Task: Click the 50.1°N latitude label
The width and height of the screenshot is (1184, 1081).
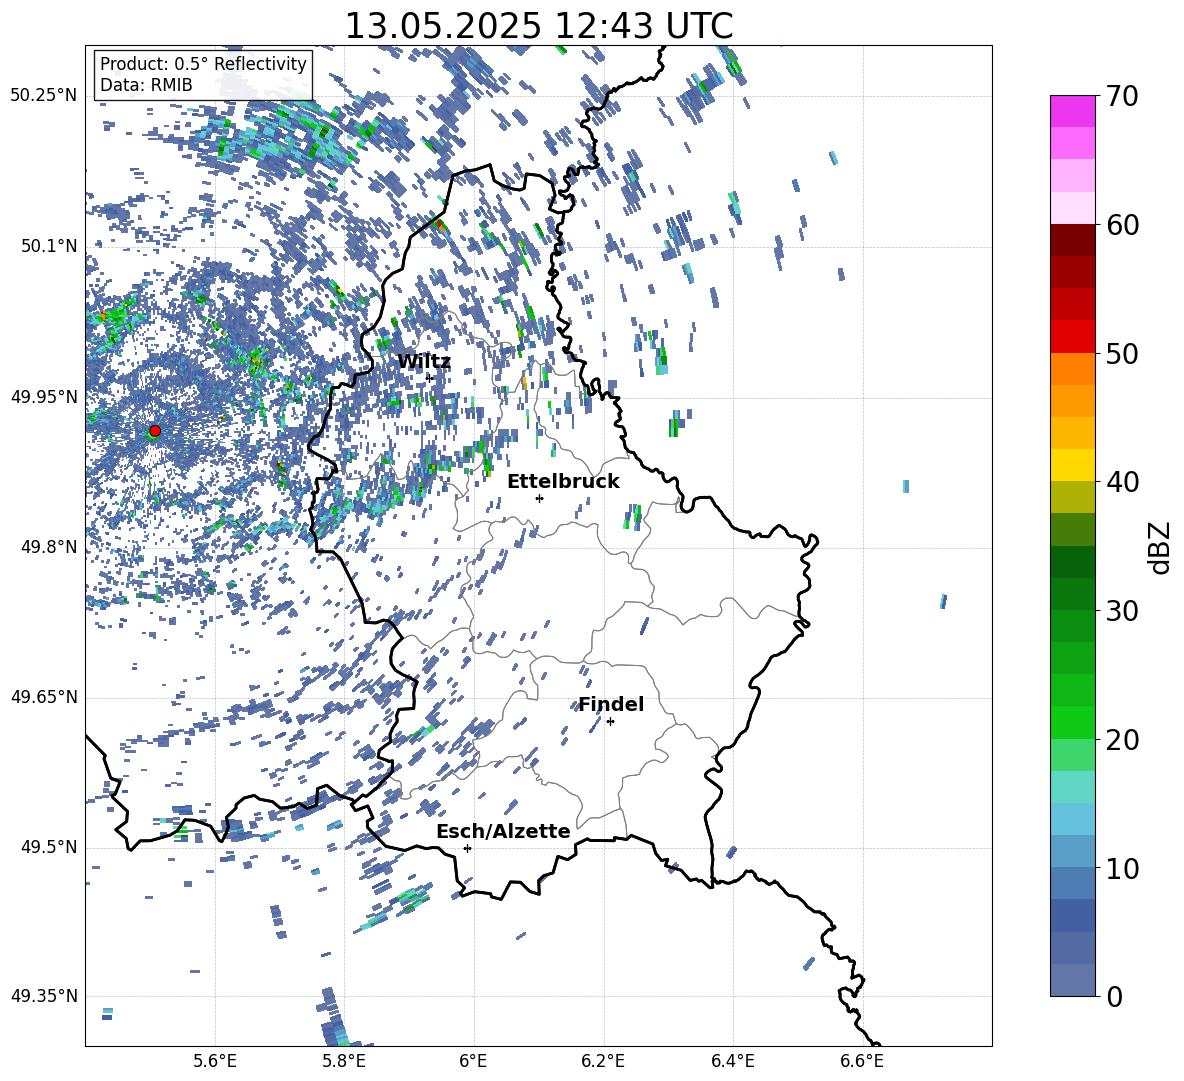Action: (48, 246)
